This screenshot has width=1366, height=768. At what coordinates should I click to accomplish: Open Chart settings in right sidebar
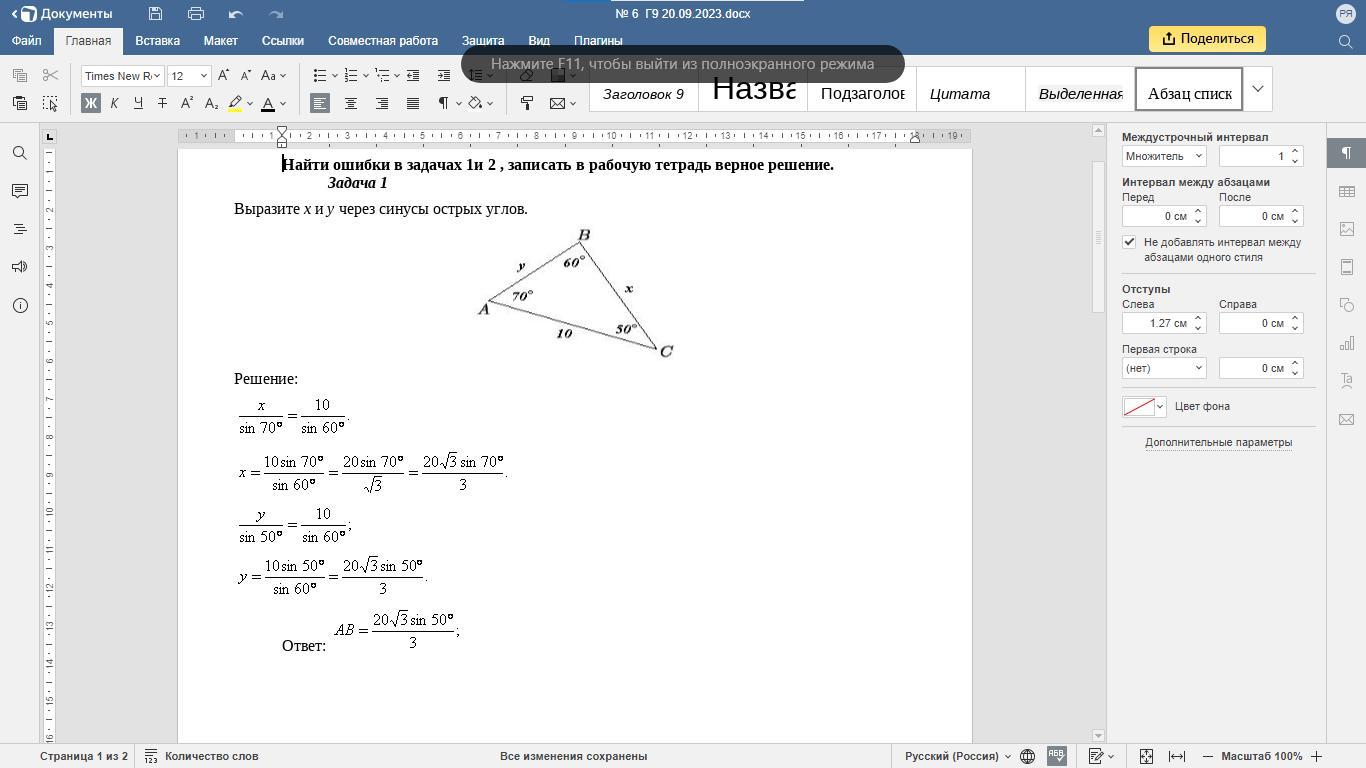(x=1347, y=343)
